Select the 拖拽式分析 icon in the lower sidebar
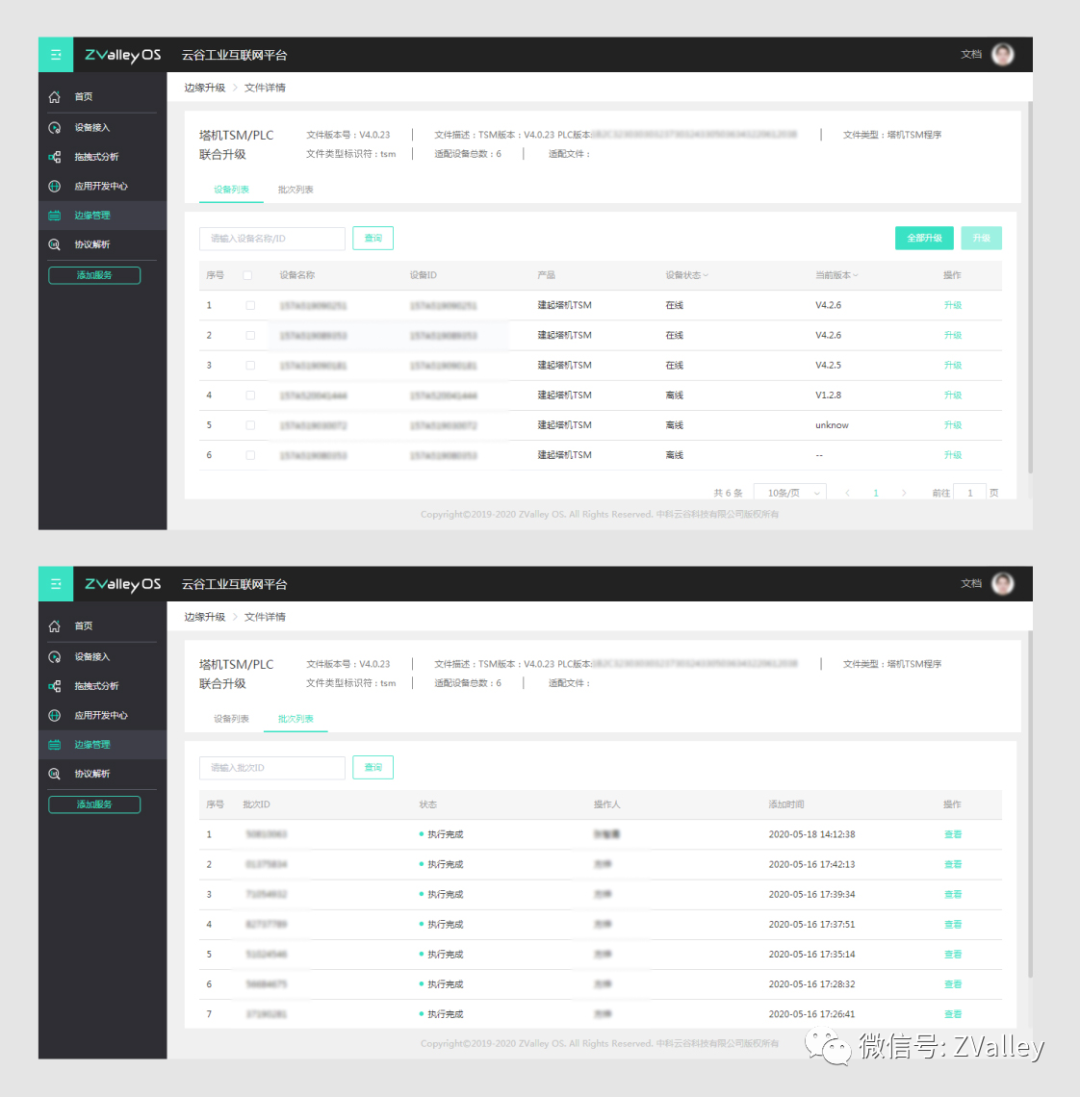This screenshot has height=1097, width=1080. pos(55,686)
